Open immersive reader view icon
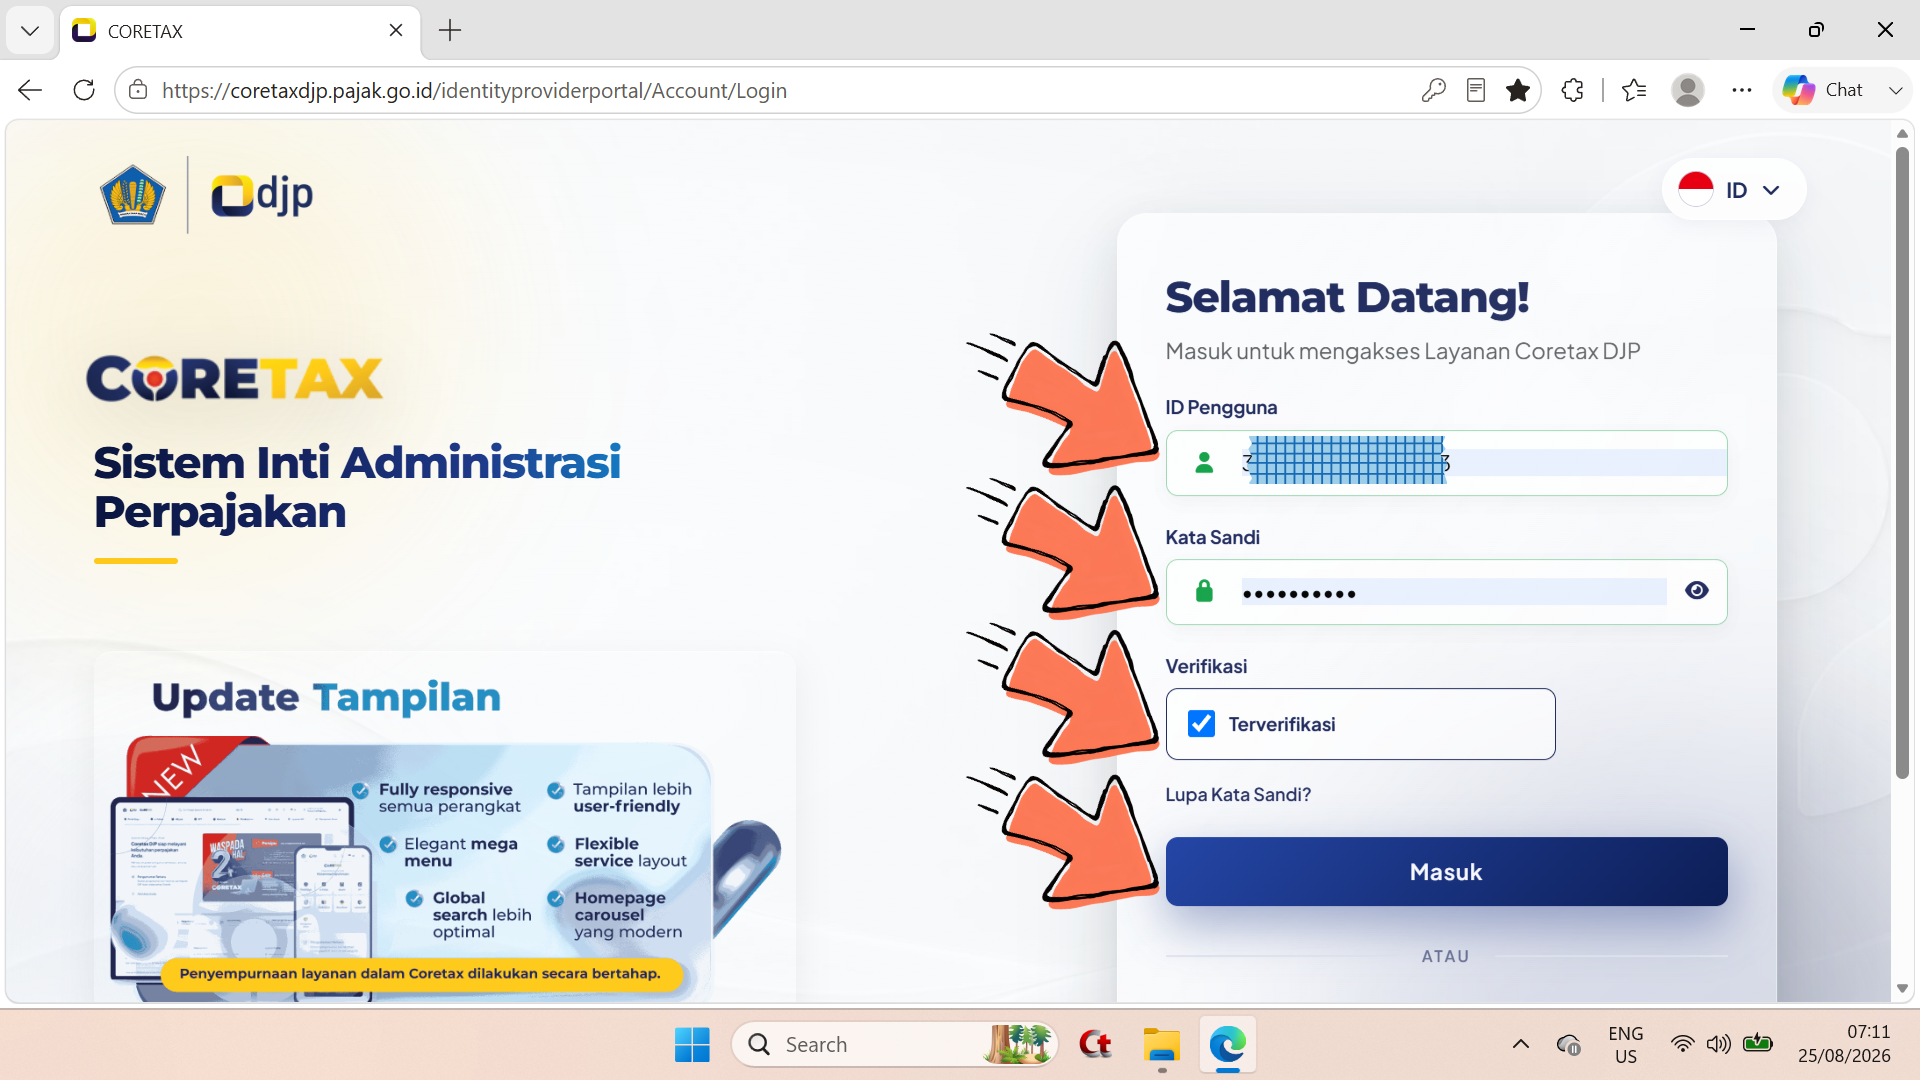This screenshot has width=1920, height=1080. point(1476,90)
